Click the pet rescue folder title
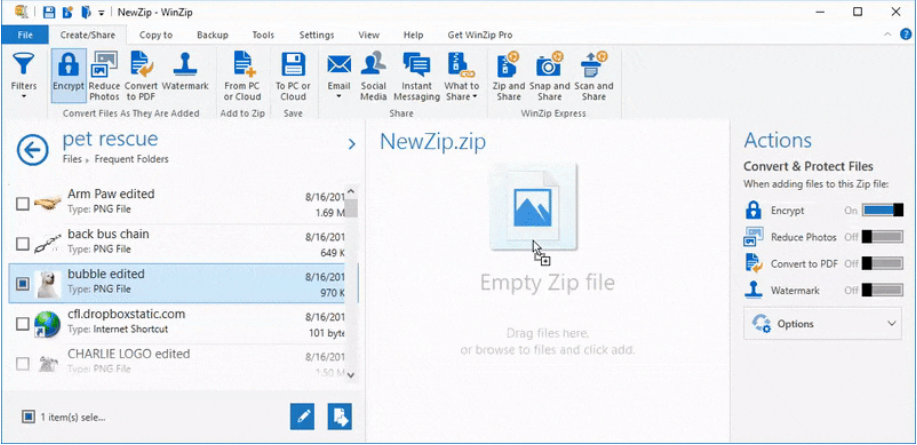The height and width of the screenshot is (445, 917). pyautogui.click(x=110, y=139)
